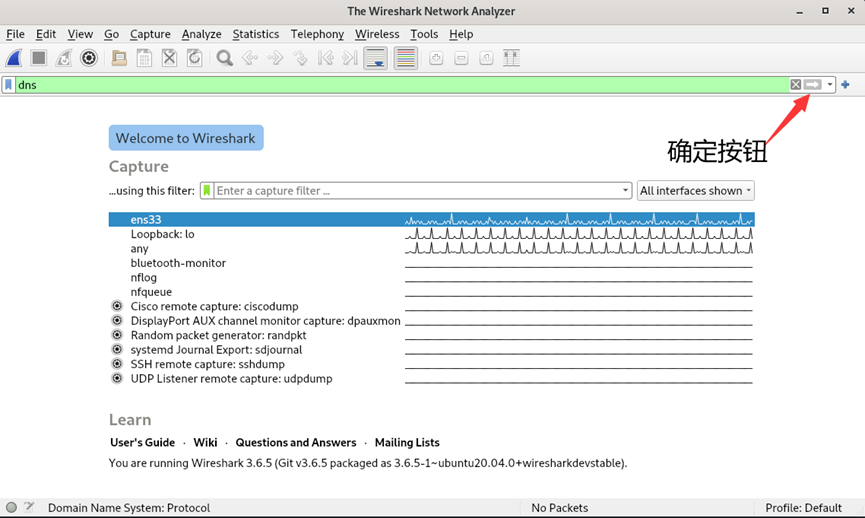This screenshot has height=518, width=865.
Task: Toggle packet list colorization
Action: 405,58
